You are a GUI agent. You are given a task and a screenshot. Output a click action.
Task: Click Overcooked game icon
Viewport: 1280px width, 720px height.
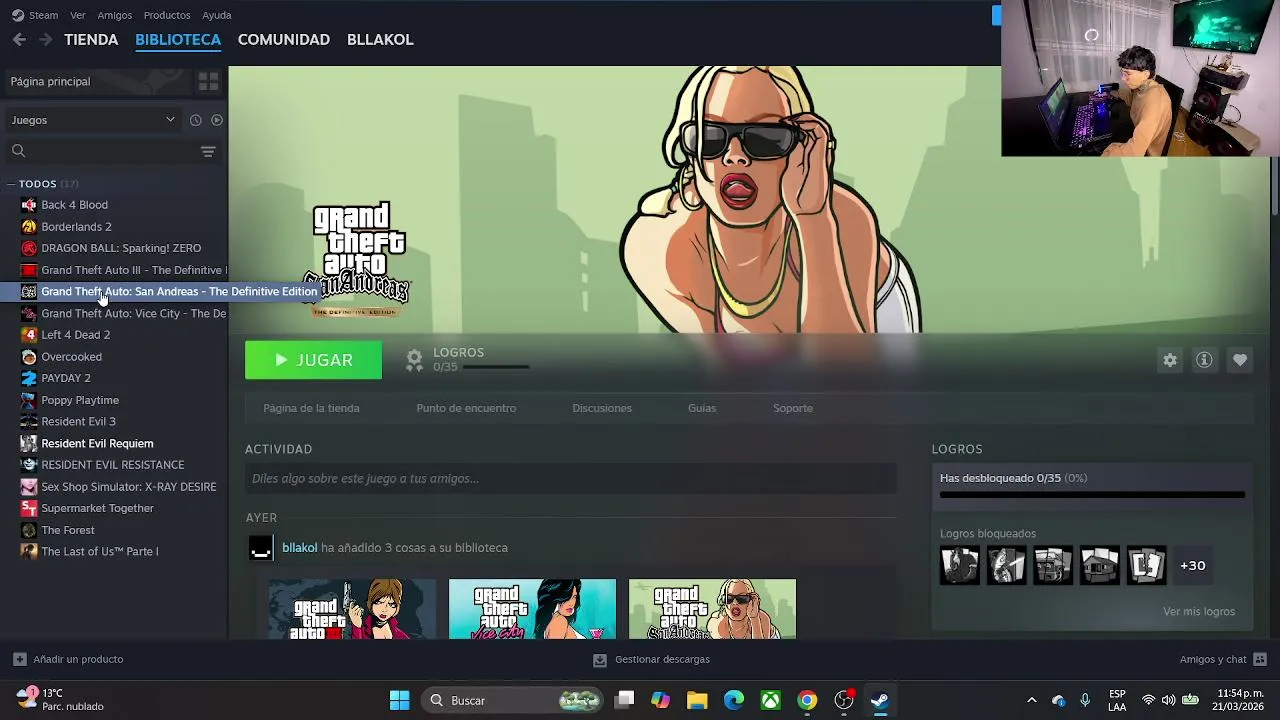pos(29,357)
